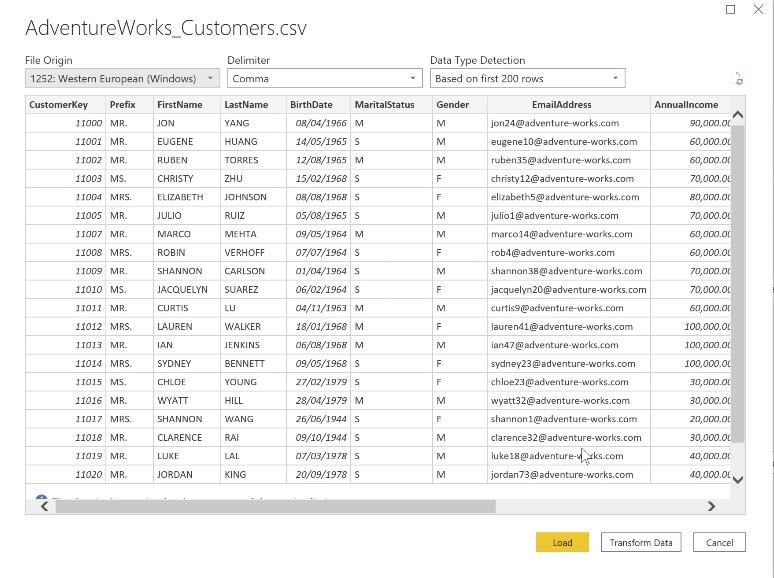
Task: Click last name cell JENKINS
Action: [253, 345]
